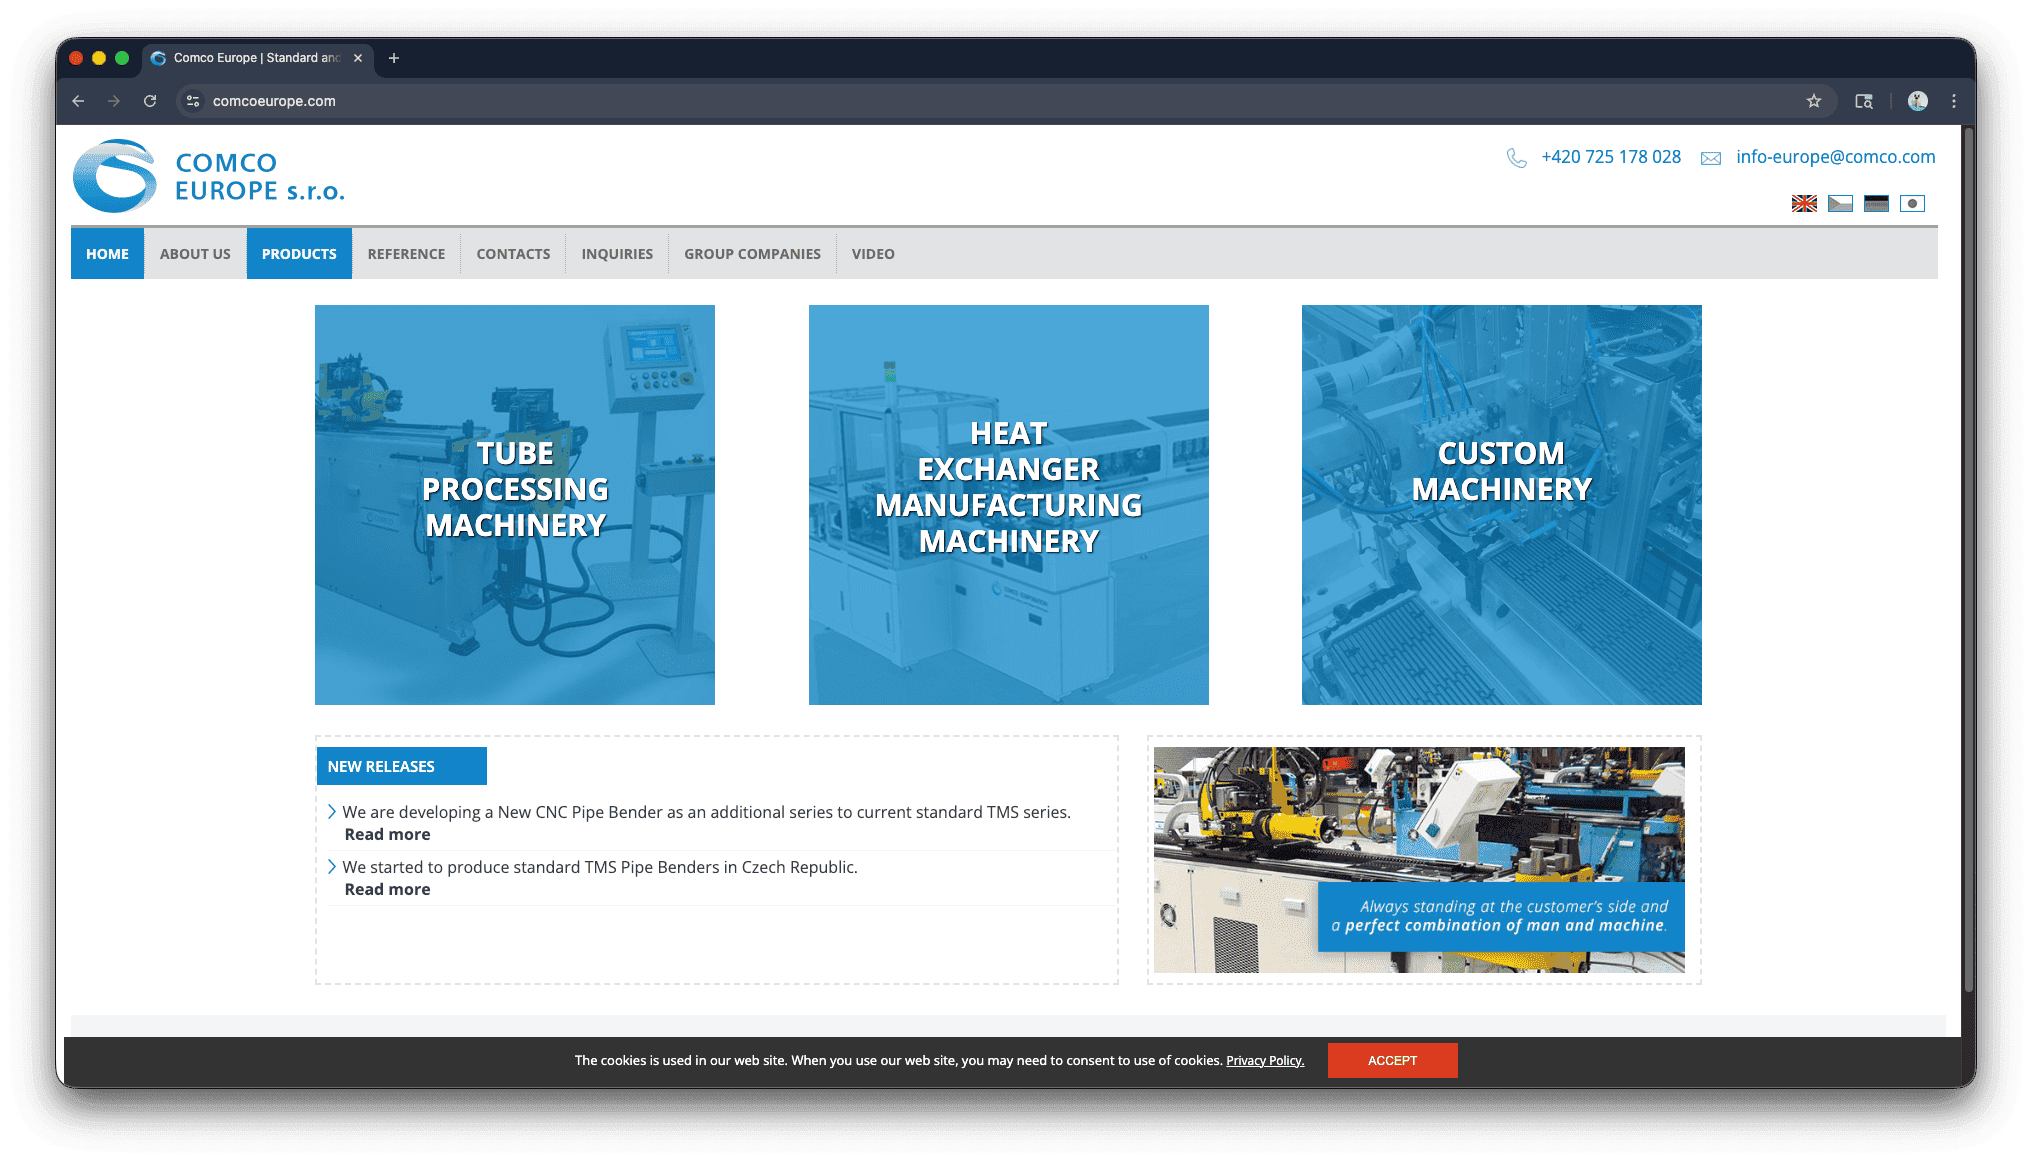The height and width of the screenshot is (1162, 2032).
Task: Accept the cookies notice
Action: (1392, 1060)
